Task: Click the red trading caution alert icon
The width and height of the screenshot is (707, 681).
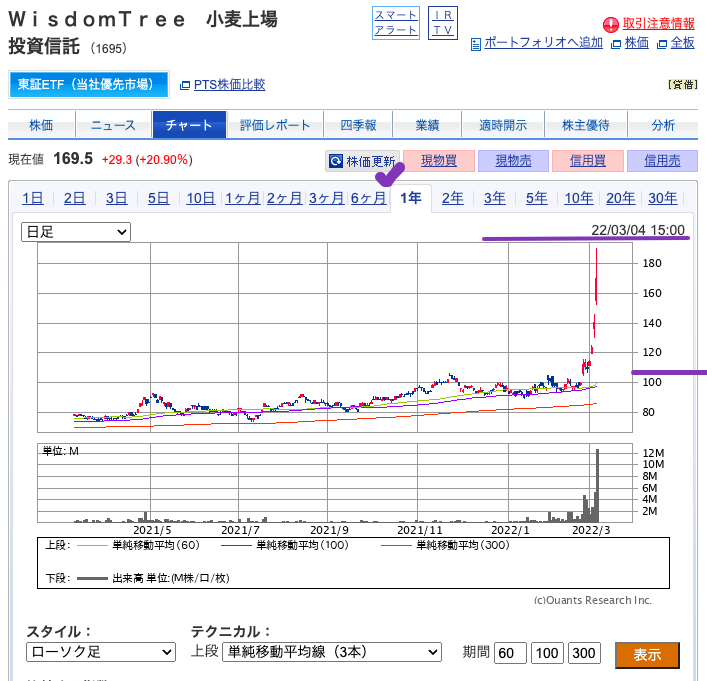Action: coord(611,24)
